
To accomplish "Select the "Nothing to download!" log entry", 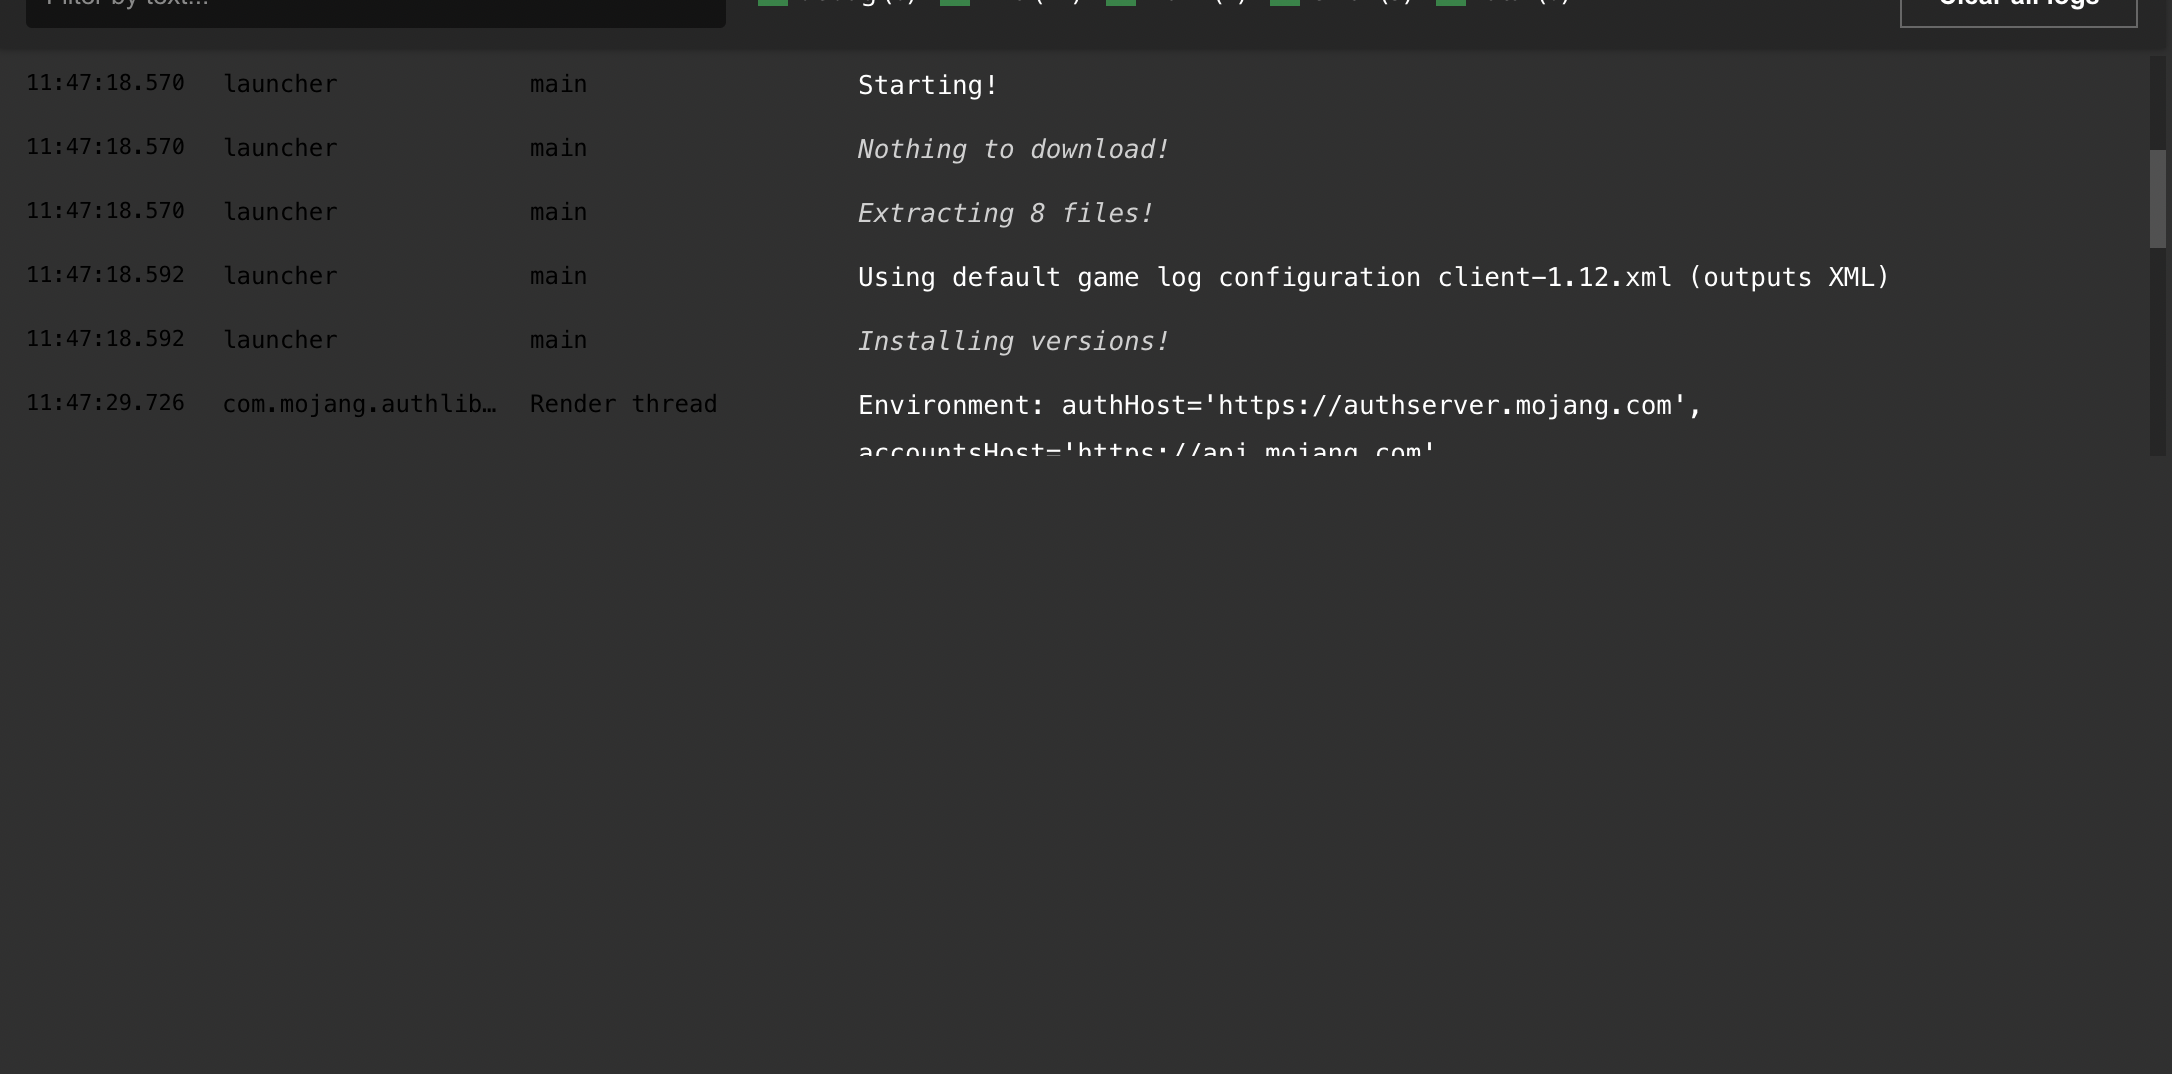I will (x=1013, y=150).
